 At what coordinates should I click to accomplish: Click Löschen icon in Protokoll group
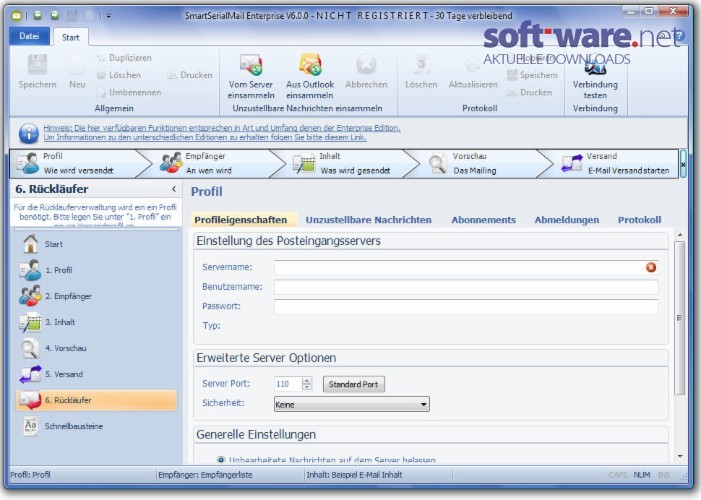click(x=421, y=65)
